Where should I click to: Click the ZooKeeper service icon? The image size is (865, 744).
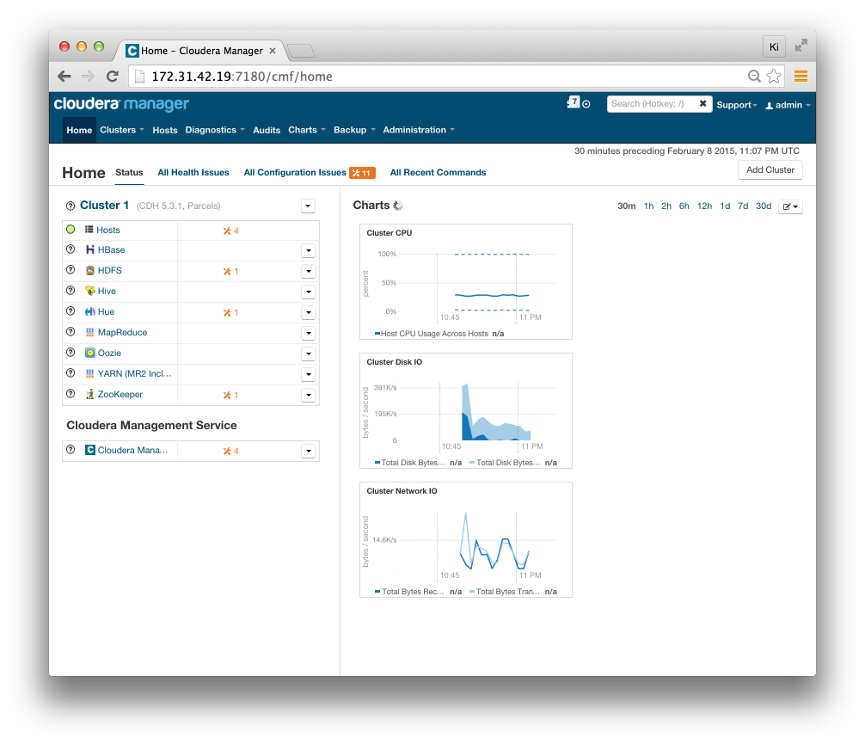tap(90, 394)
